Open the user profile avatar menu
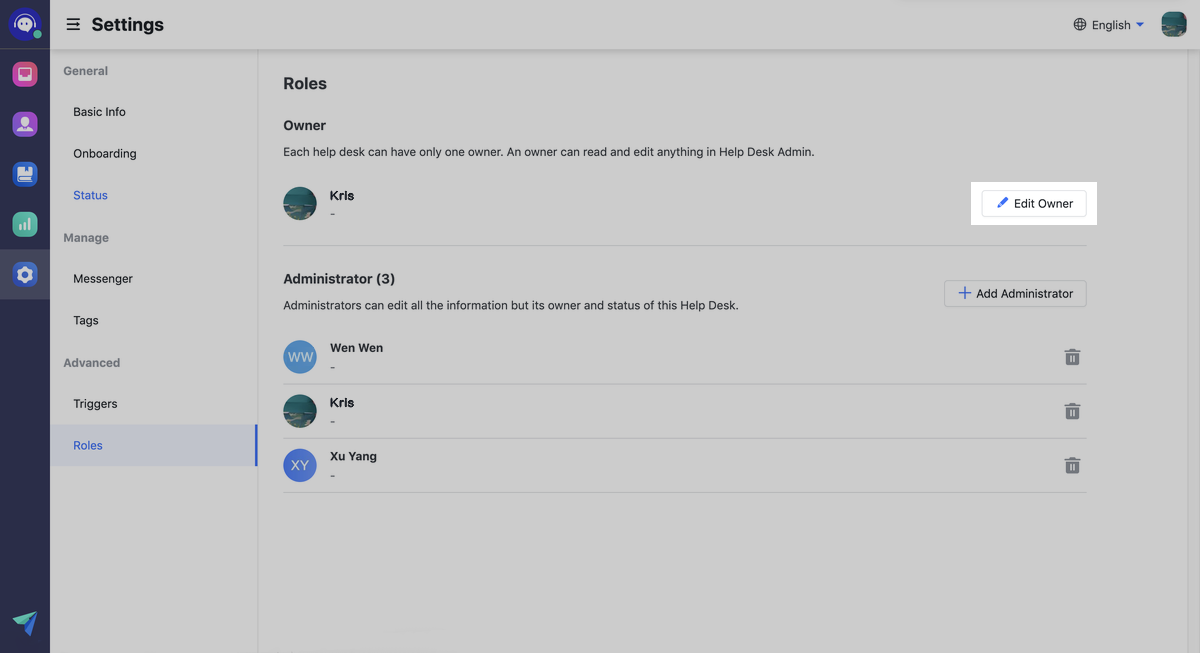1200x653 pixels. [1173, 24]
